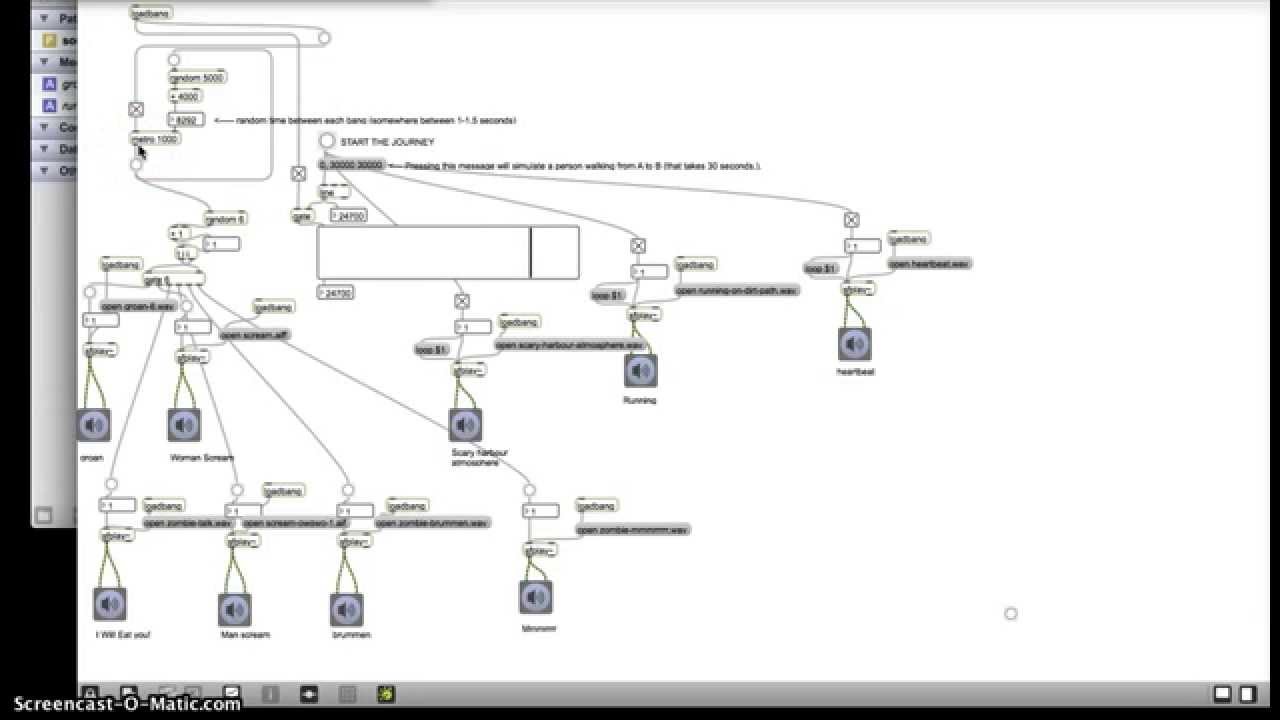Click the green icon in the bottom toolbar
Screen dimensions: 1280x720
click(x=386, y=693)
